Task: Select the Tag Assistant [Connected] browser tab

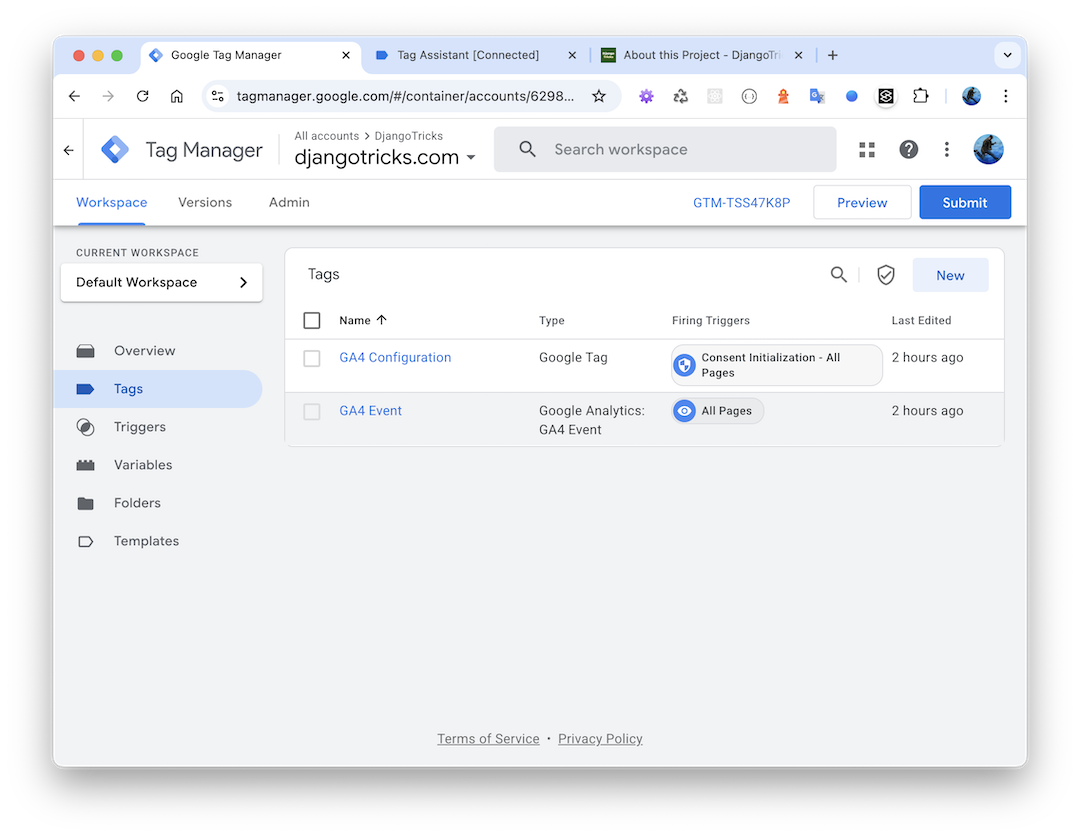Action: [468, 55]
